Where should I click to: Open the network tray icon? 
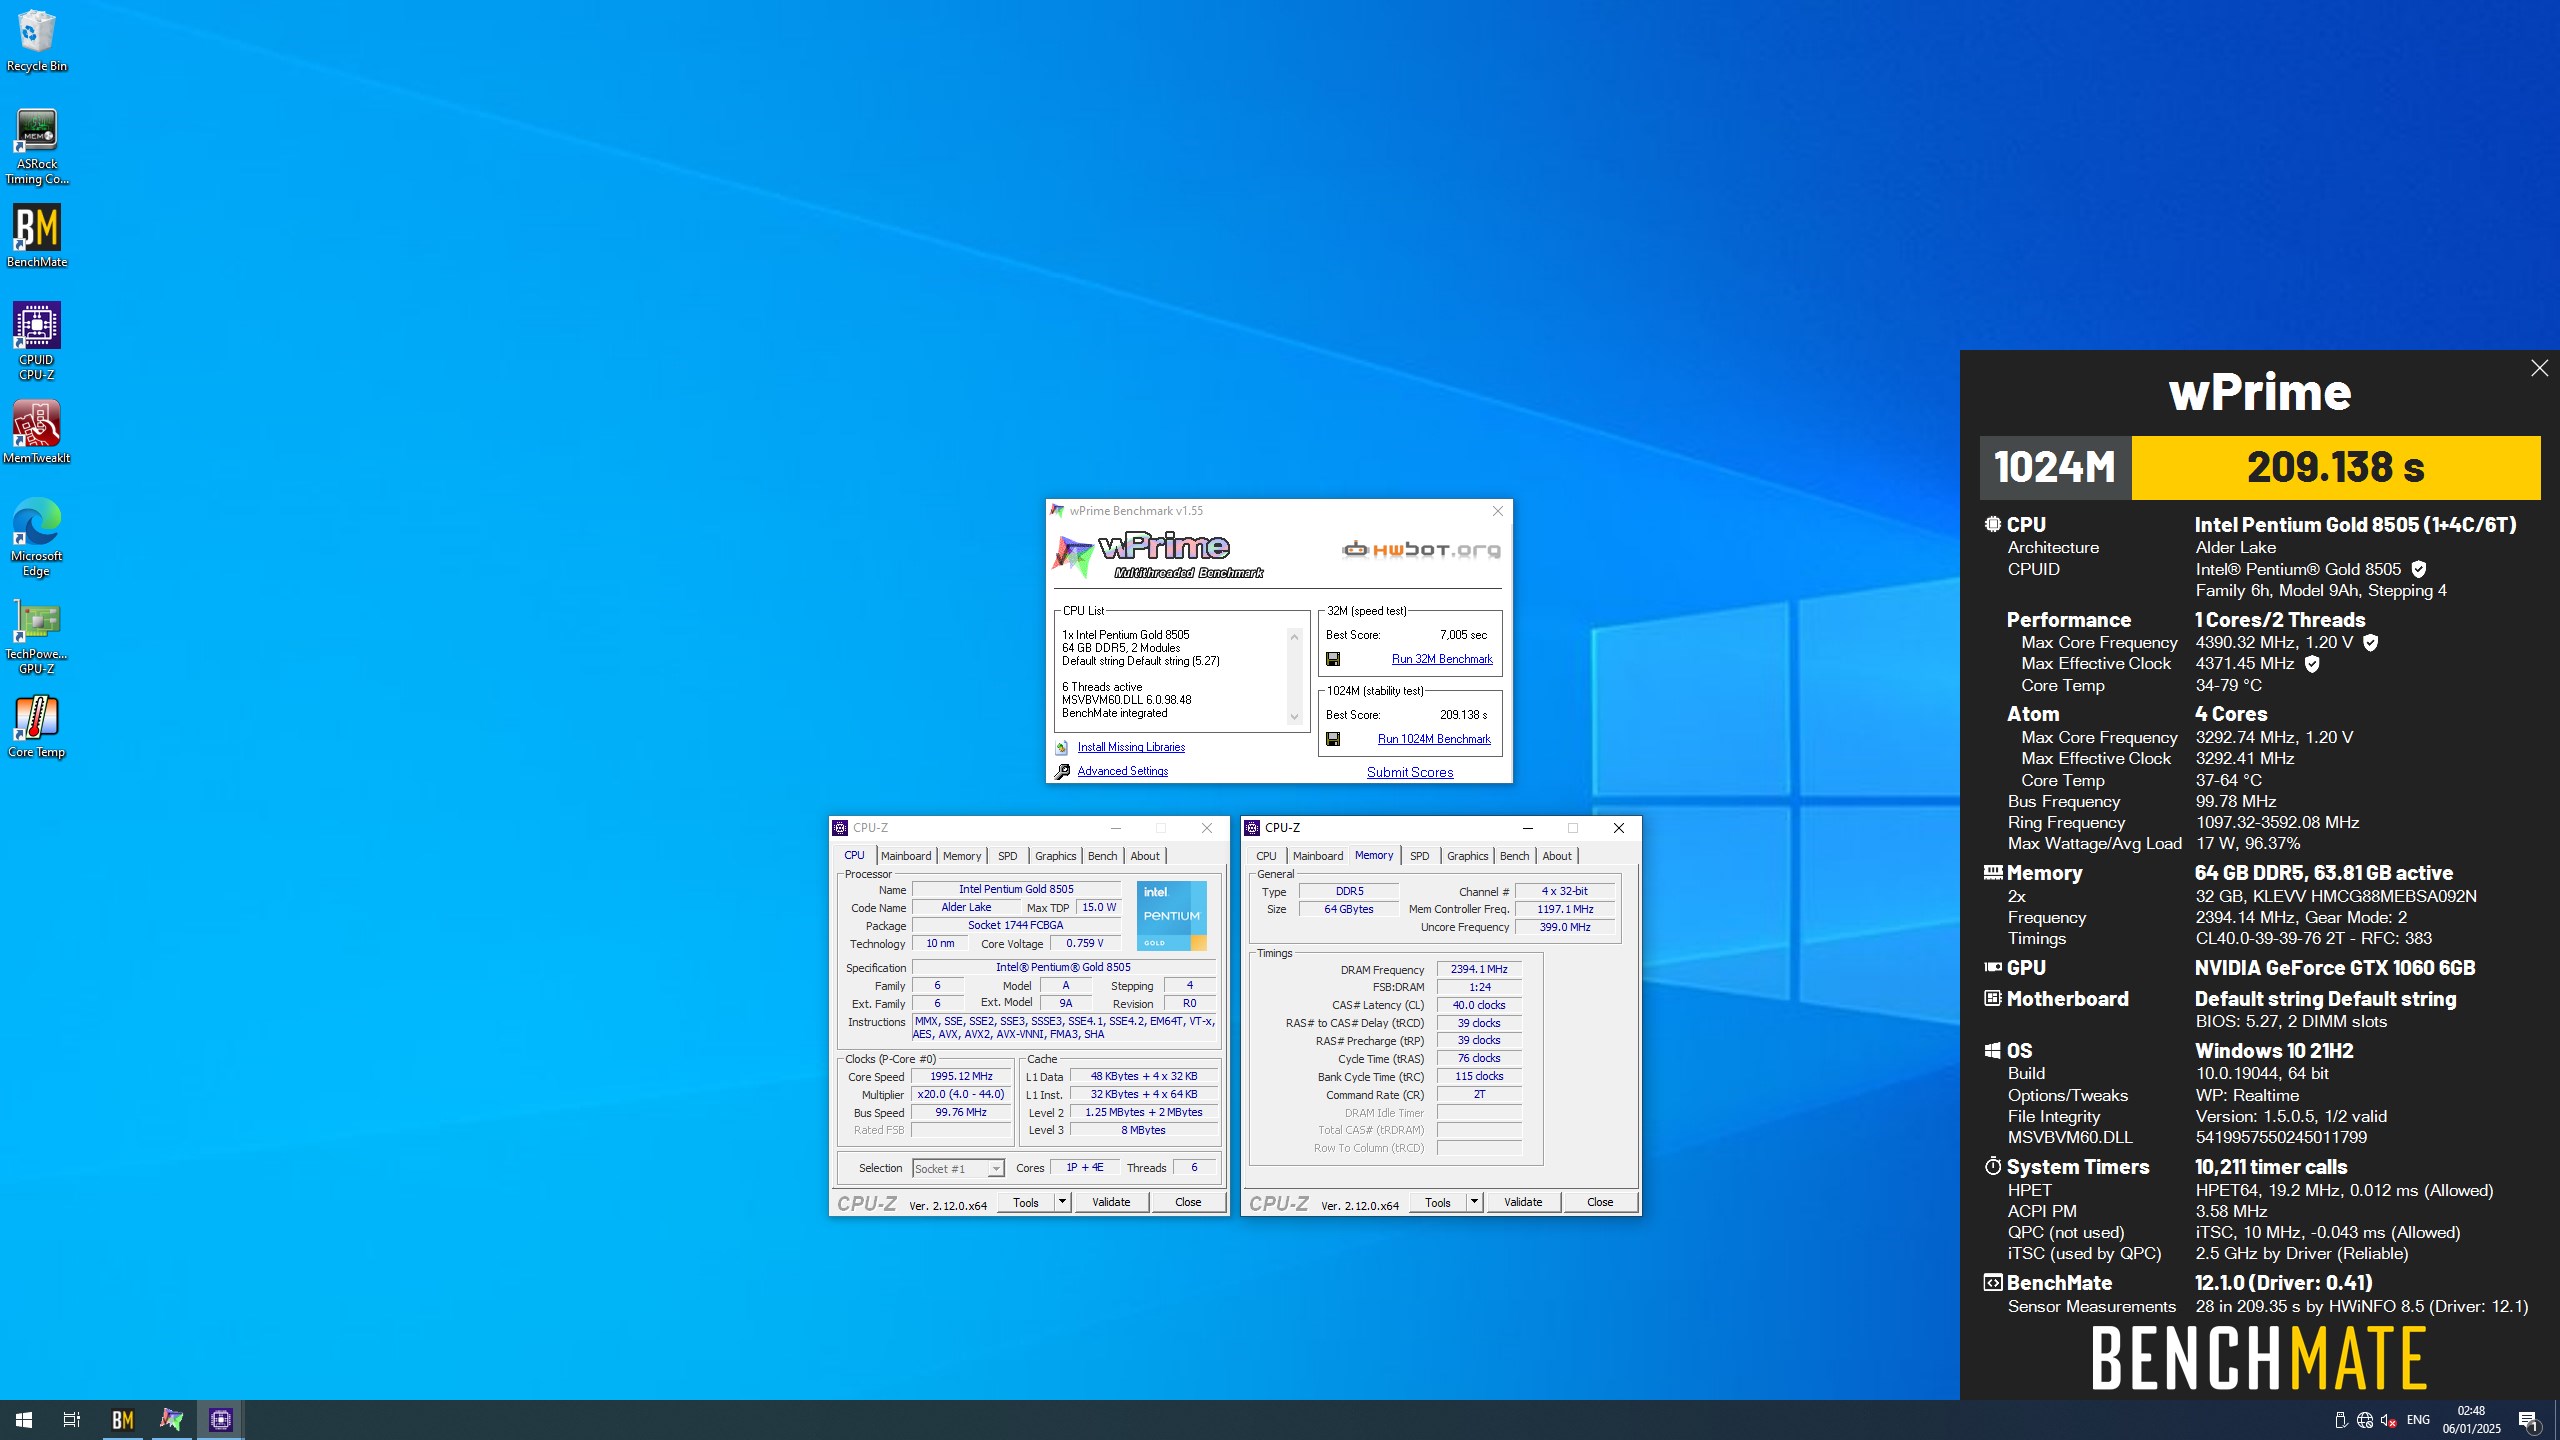pyautogui.click(x=2365, y=1420)
